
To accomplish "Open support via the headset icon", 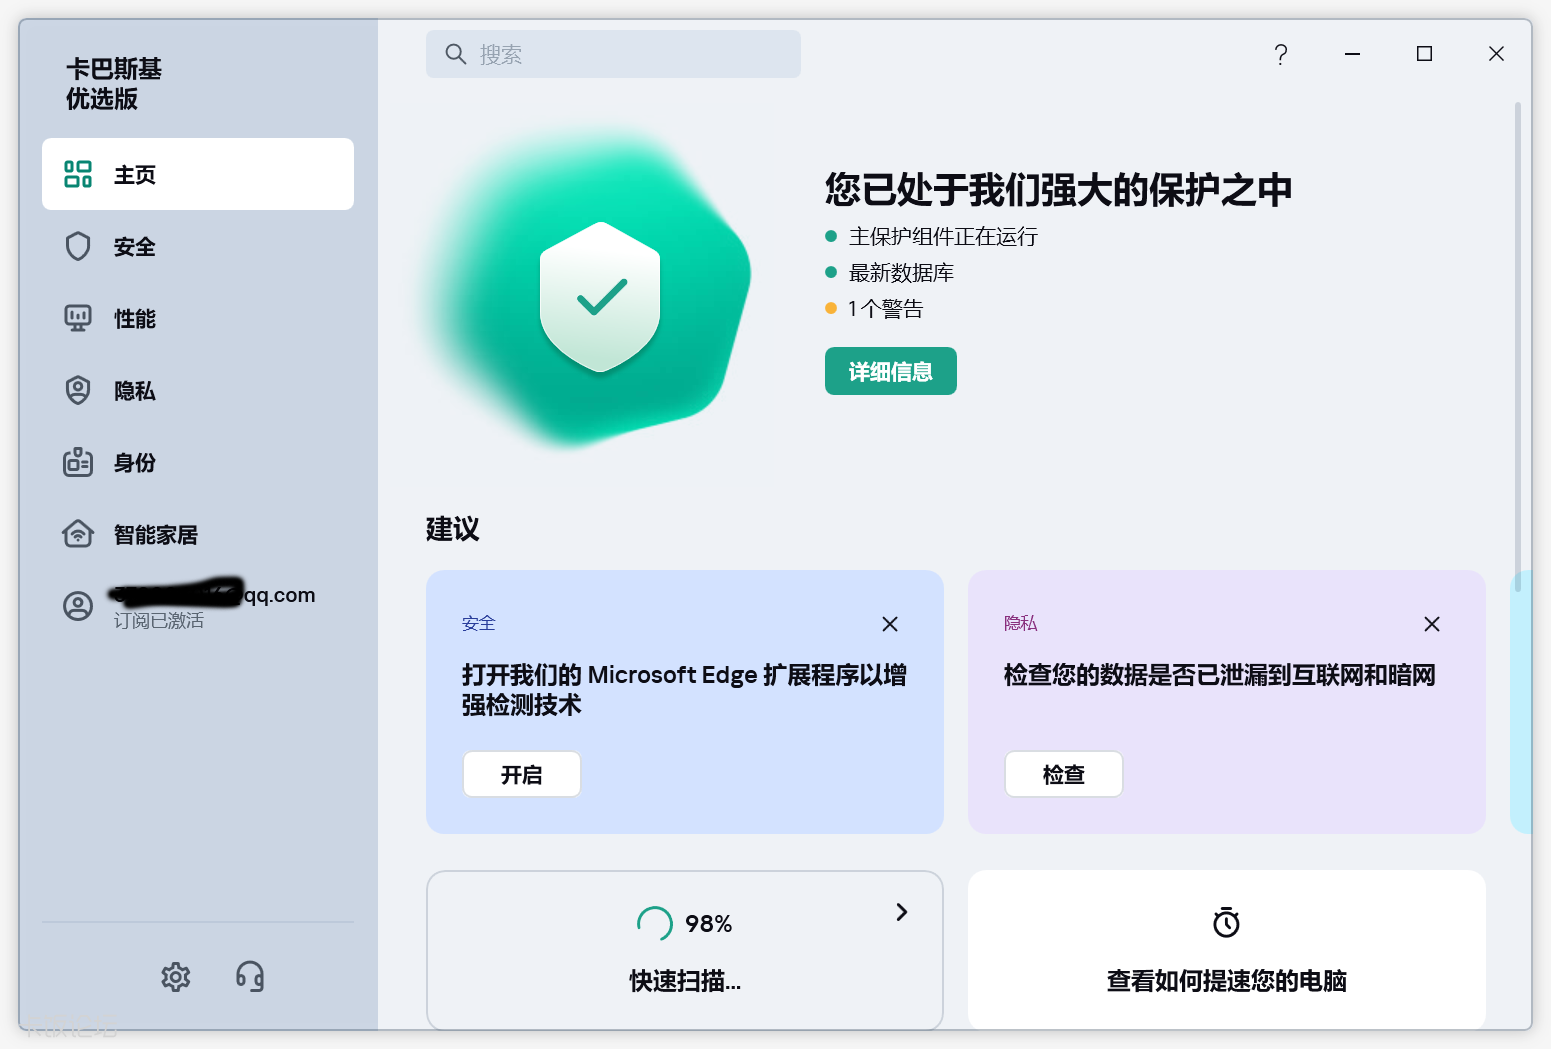I will pyautogui.click(x=250, y=977).
